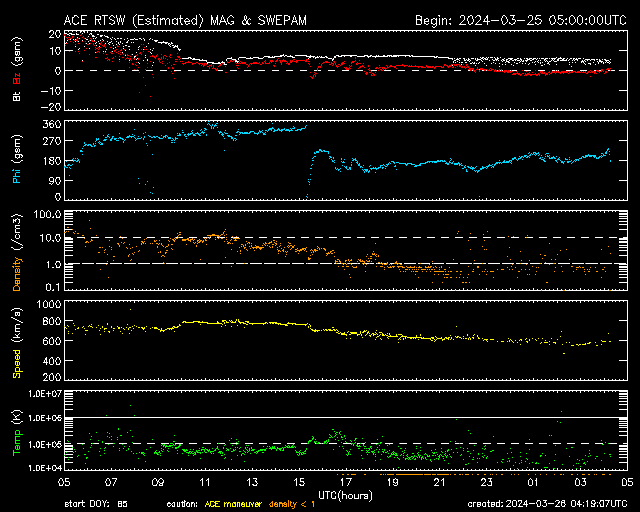This screenshot has height=512, width=640.
Task: Click the Temp (K) axis label
Action: (x=17, y=432)
